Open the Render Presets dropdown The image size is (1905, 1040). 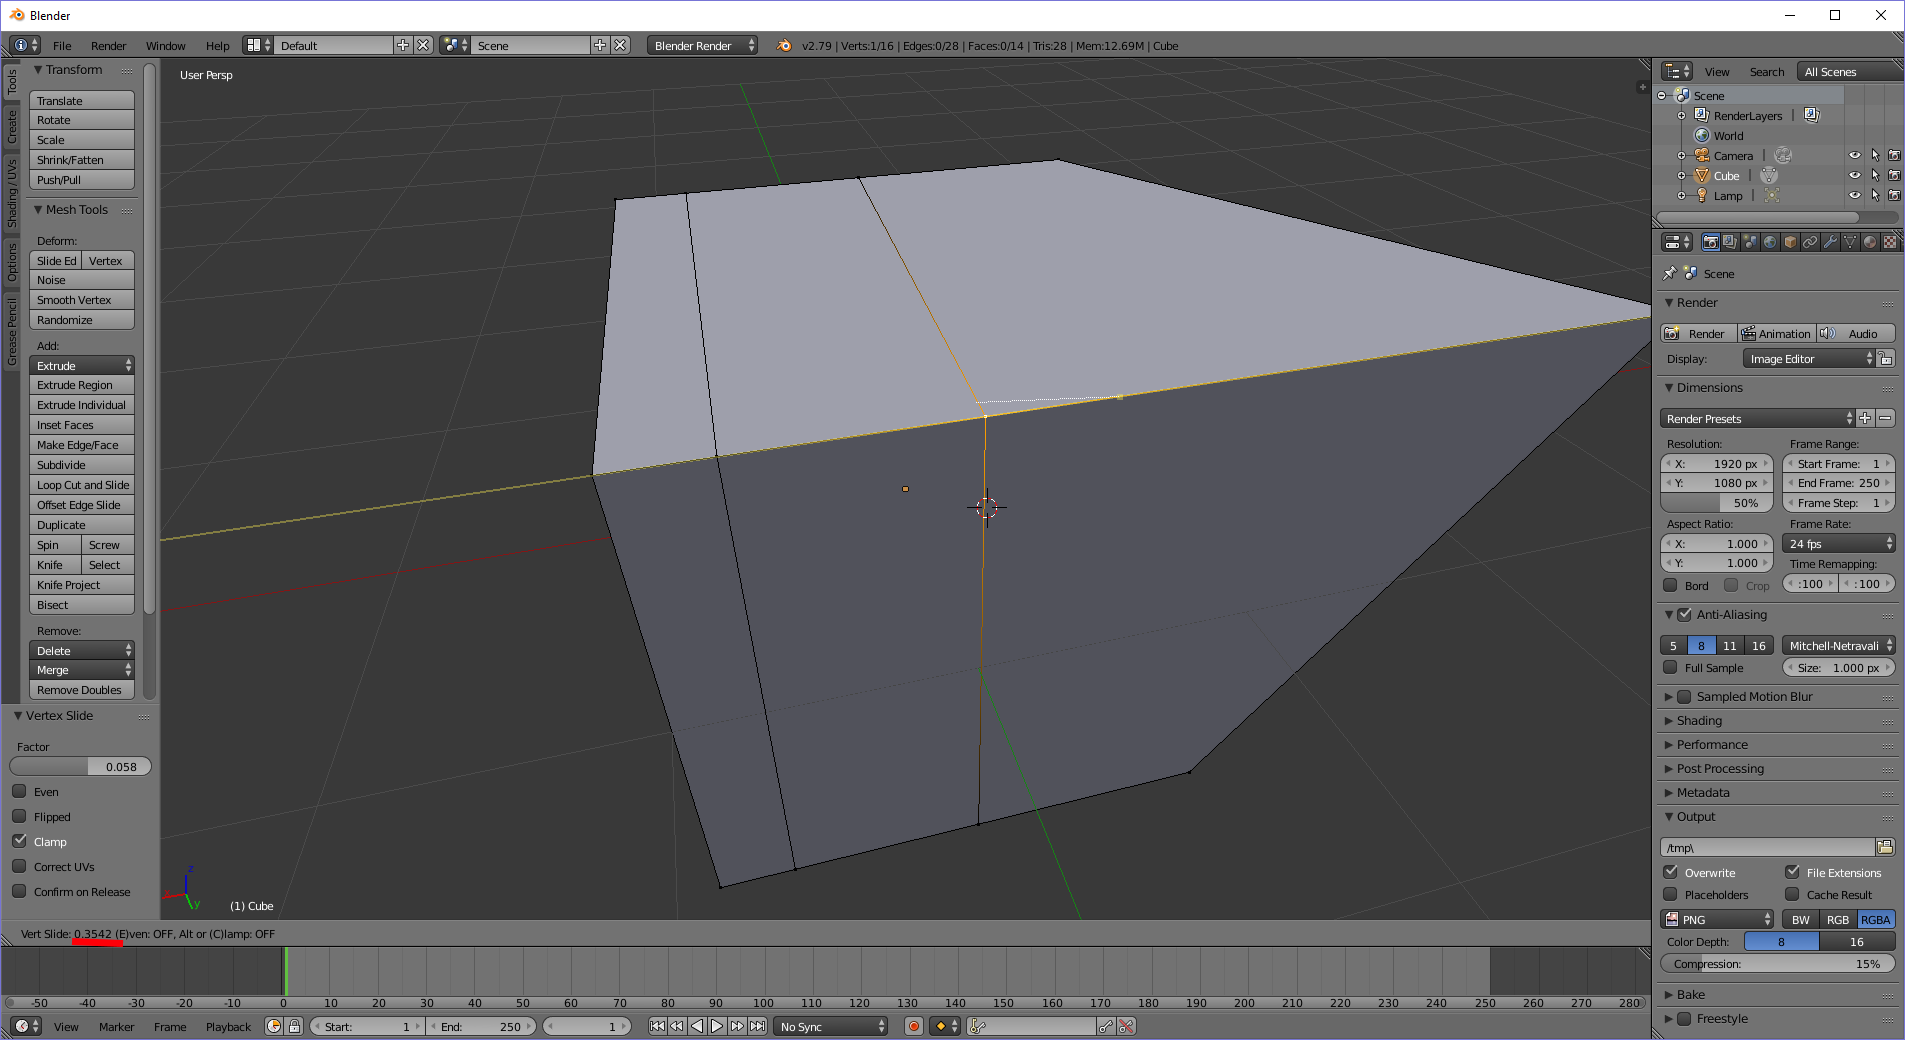[1757, 418]
